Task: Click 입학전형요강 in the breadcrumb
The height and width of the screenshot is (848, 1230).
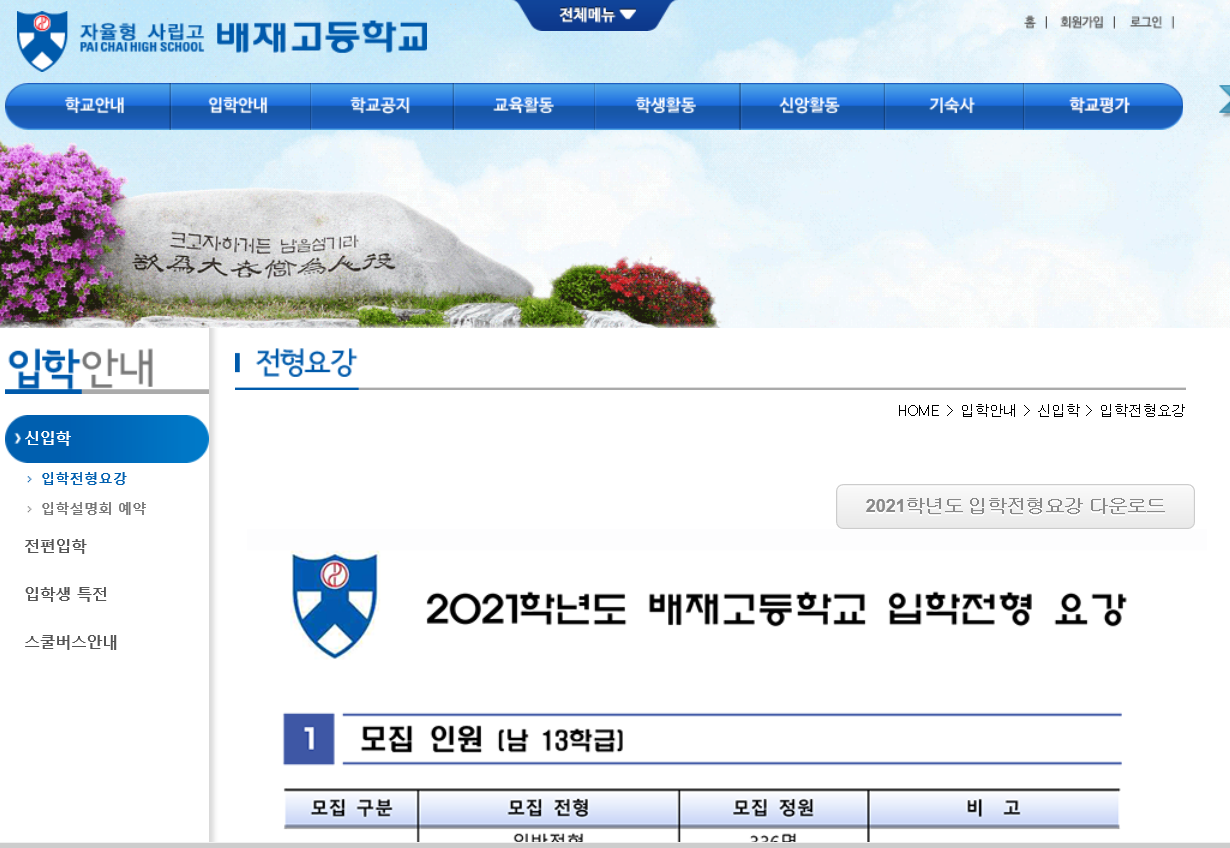Action: click(x=1142, y=411)
